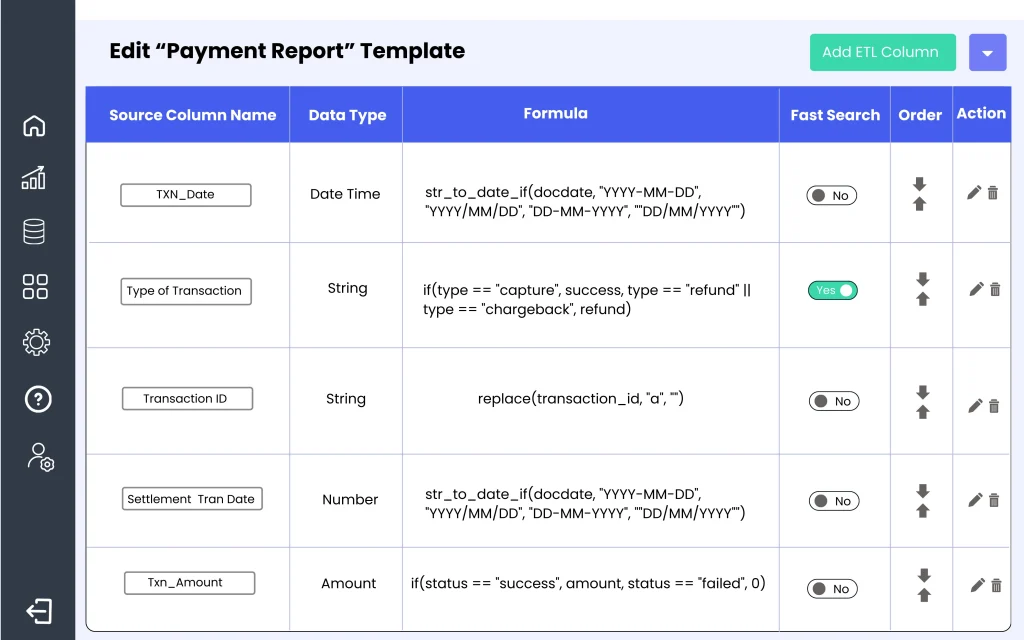This screenshot has height=640, width=1024.
Task: Click the replace(transaction_id) formula
Action: 581,398
